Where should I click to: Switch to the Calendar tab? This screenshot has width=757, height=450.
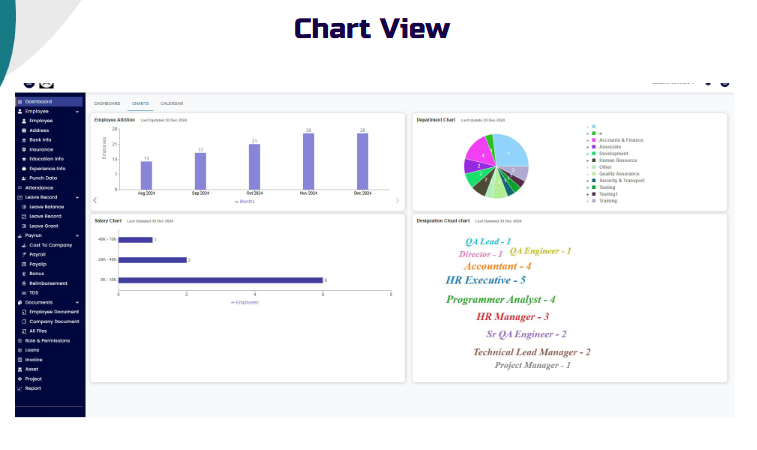[171, 103]
